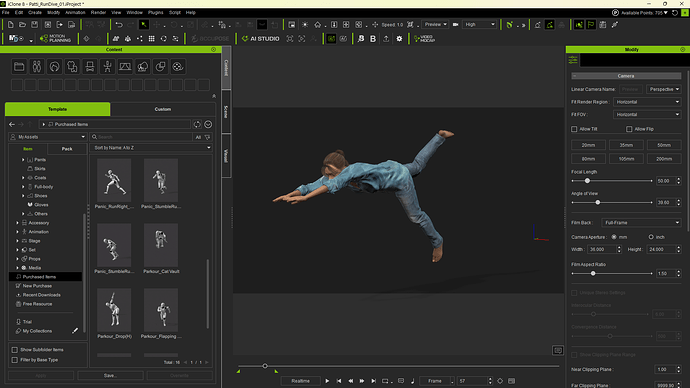
Task: Launch AI Studio
Action: tap(261, 39)
